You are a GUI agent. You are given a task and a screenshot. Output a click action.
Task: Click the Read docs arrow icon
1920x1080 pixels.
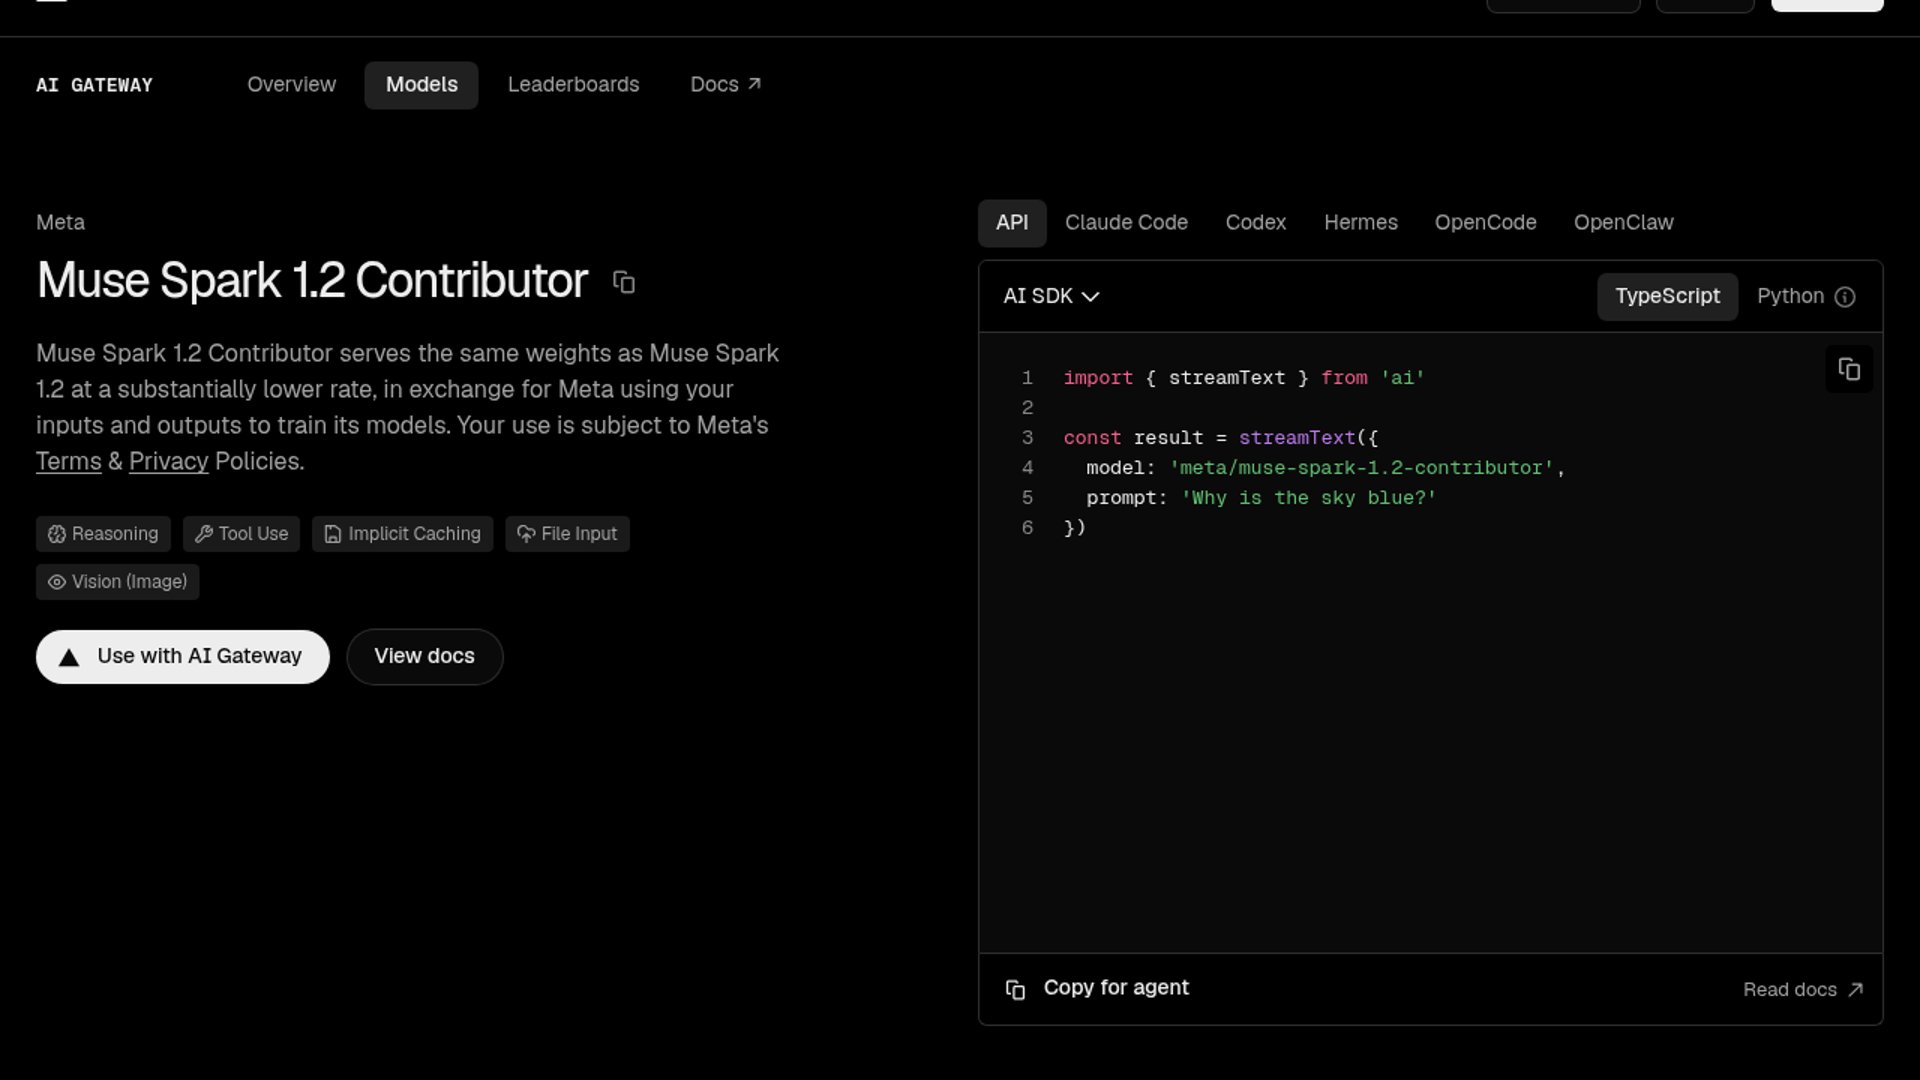[1855, 989]
